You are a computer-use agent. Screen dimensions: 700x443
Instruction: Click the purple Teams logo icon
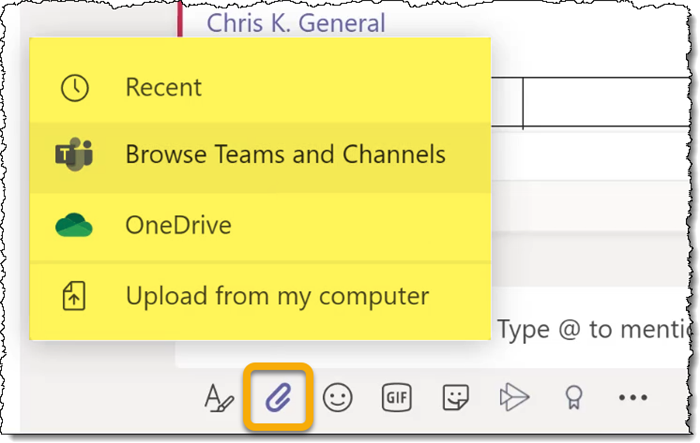tap(74, 155)
